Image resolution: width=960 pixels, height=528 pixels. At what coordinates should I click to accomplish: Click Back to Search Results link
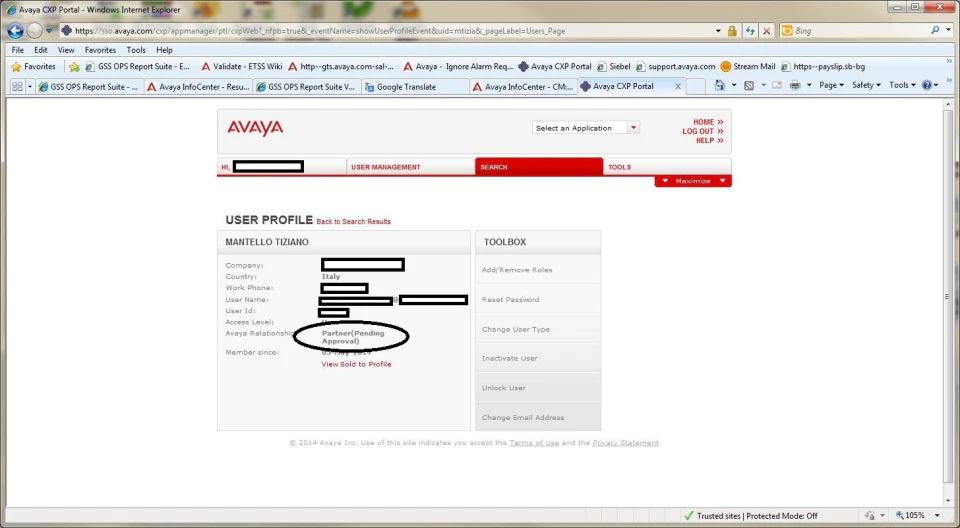[x=353, y=222]
